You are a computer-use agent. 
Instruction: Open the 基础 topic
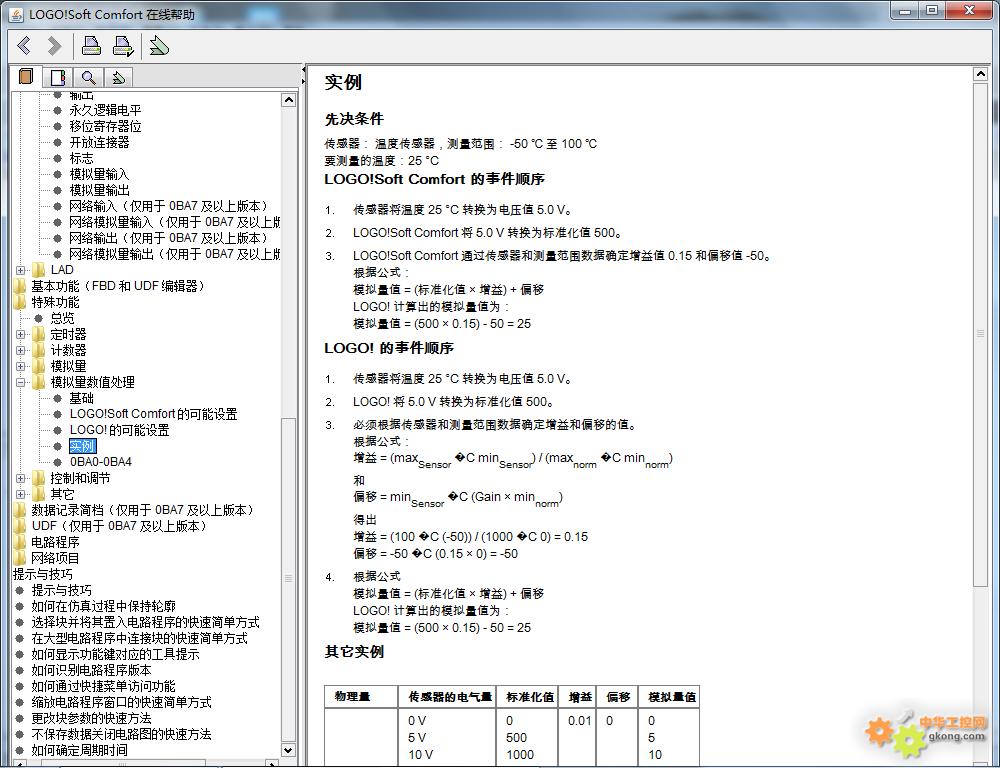point(82,398)
